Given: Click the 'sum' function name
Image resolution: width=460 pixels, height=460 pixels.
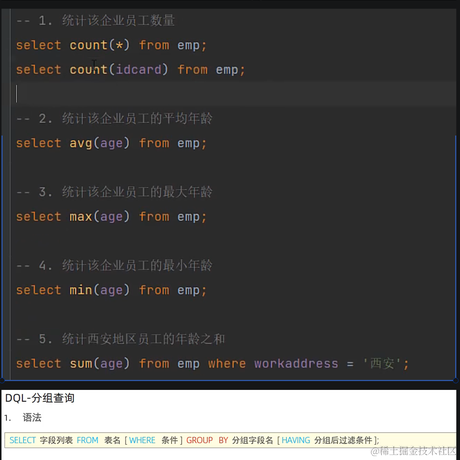Looking at the screenshot, I should pyautogui.click(x=81, y=363).
